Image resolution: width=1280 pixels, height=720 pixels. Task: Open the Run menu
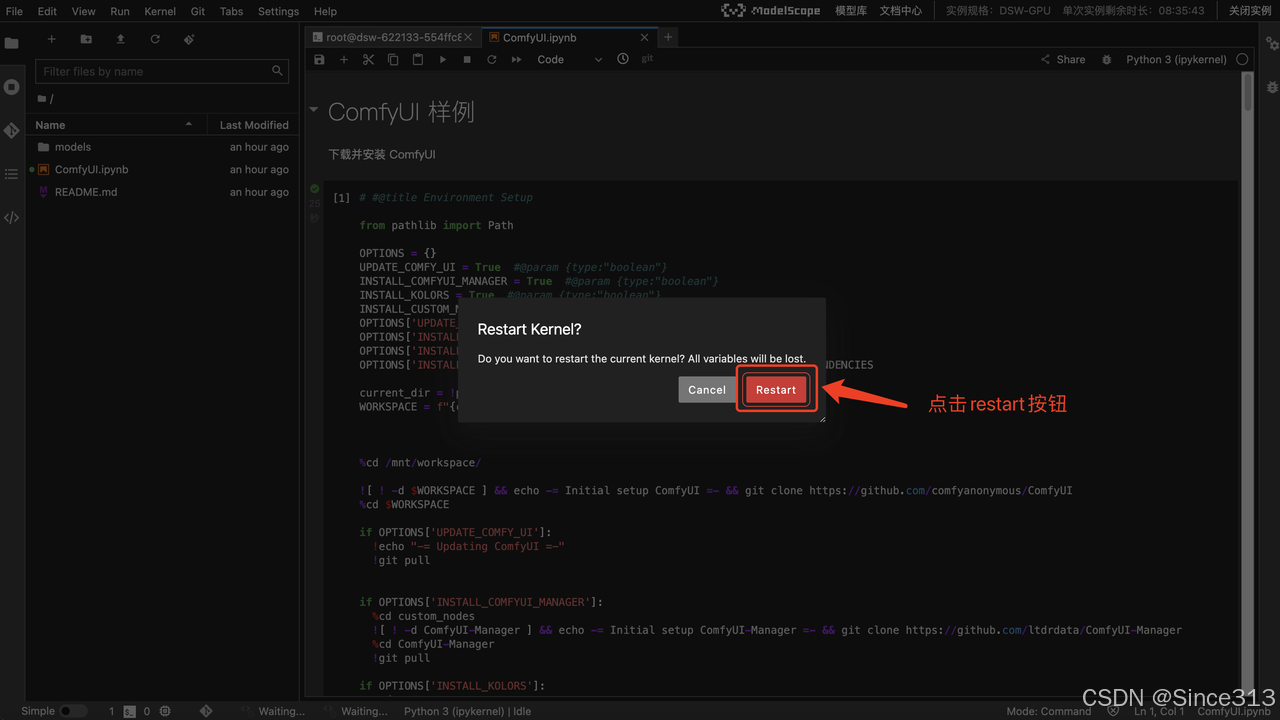[x=120, y=11]
